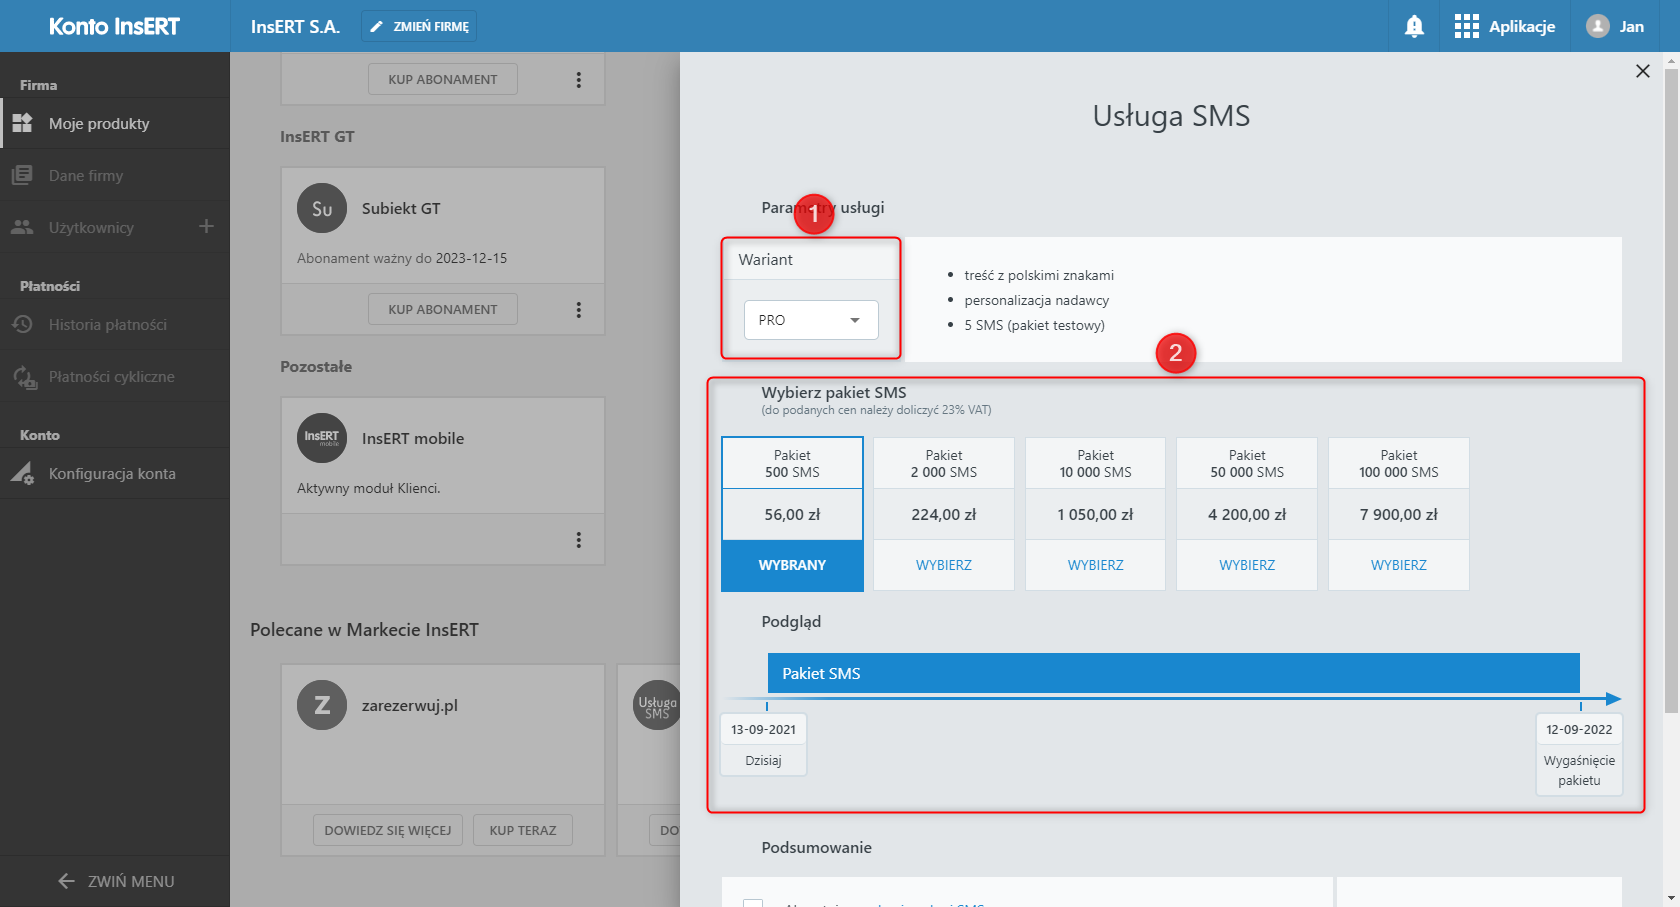This screenshot has width=1680, height=907.
Task: Click the scrollbar down arrow
Action: [x=1671, y=899]
